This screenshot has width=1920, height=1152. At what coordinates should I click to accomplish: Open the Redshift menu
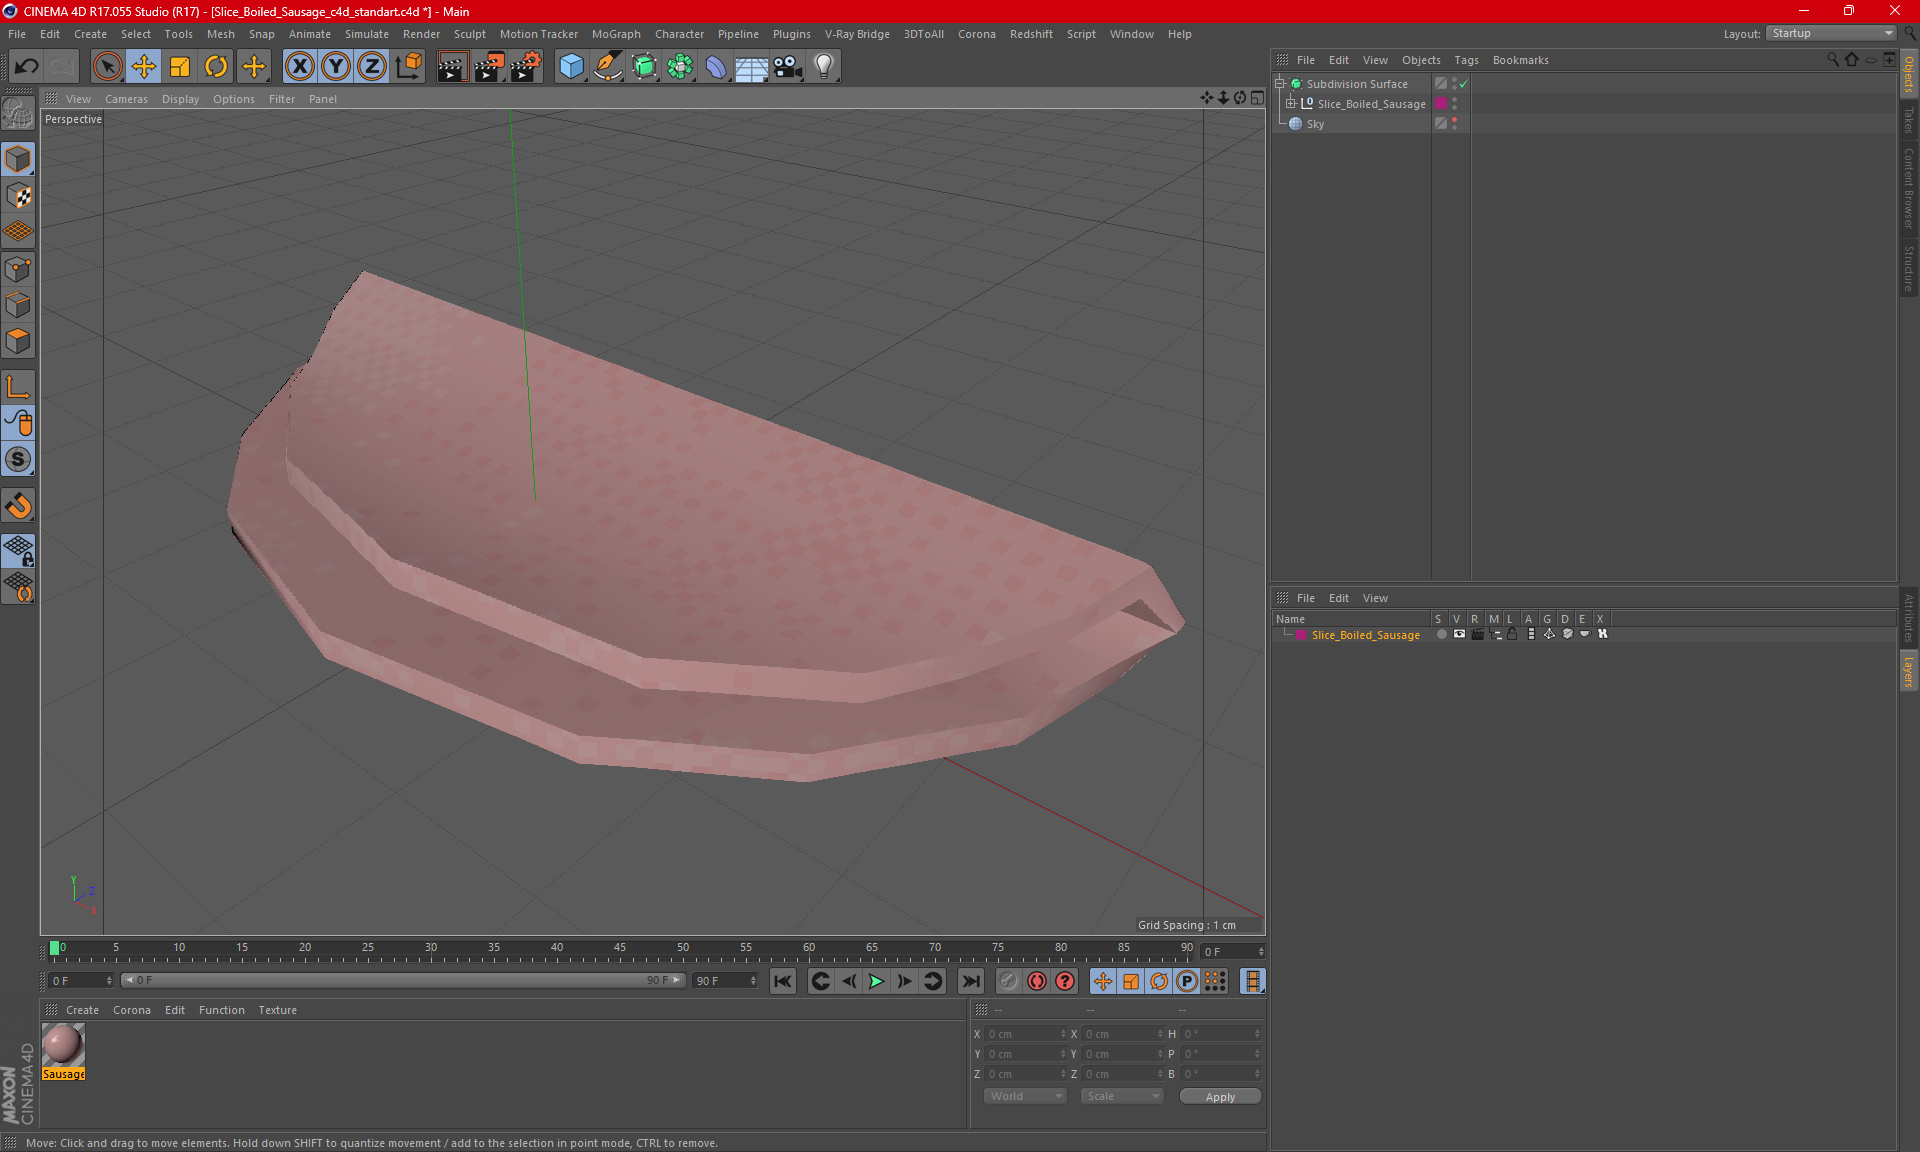point(1031,34)
